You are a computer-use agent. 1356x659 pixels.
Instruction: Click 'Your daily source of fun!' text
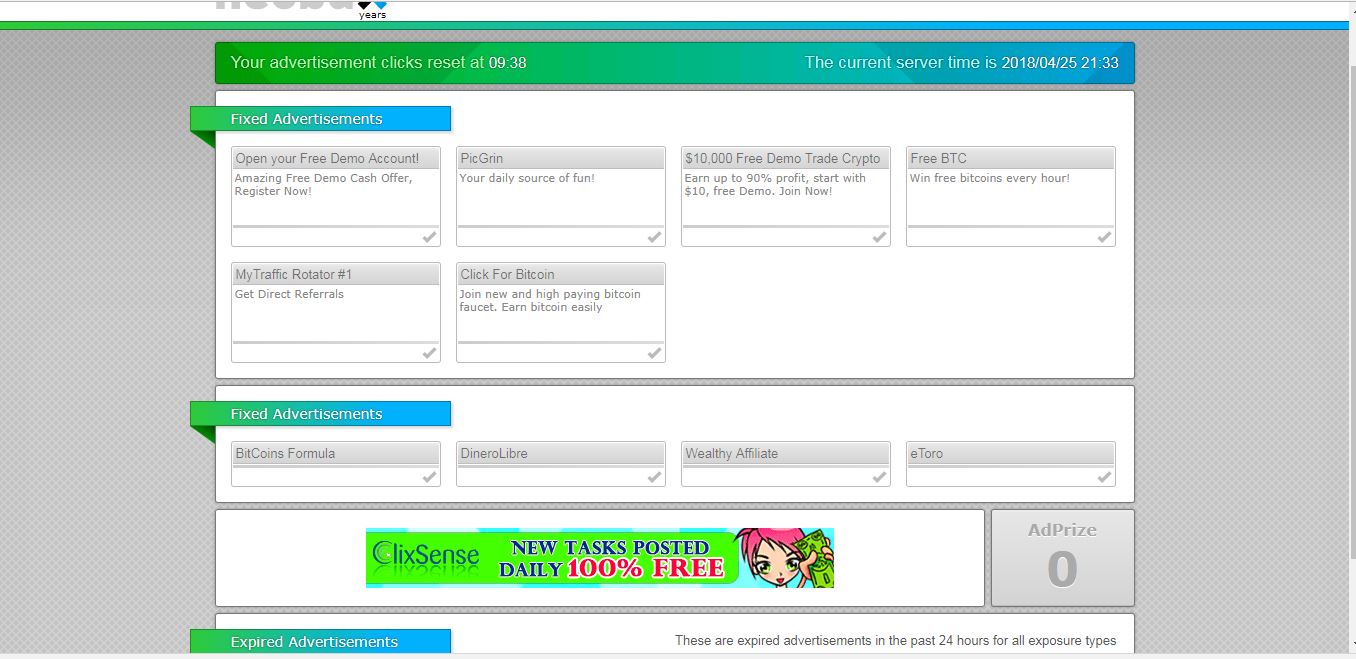tap(527, 178)
